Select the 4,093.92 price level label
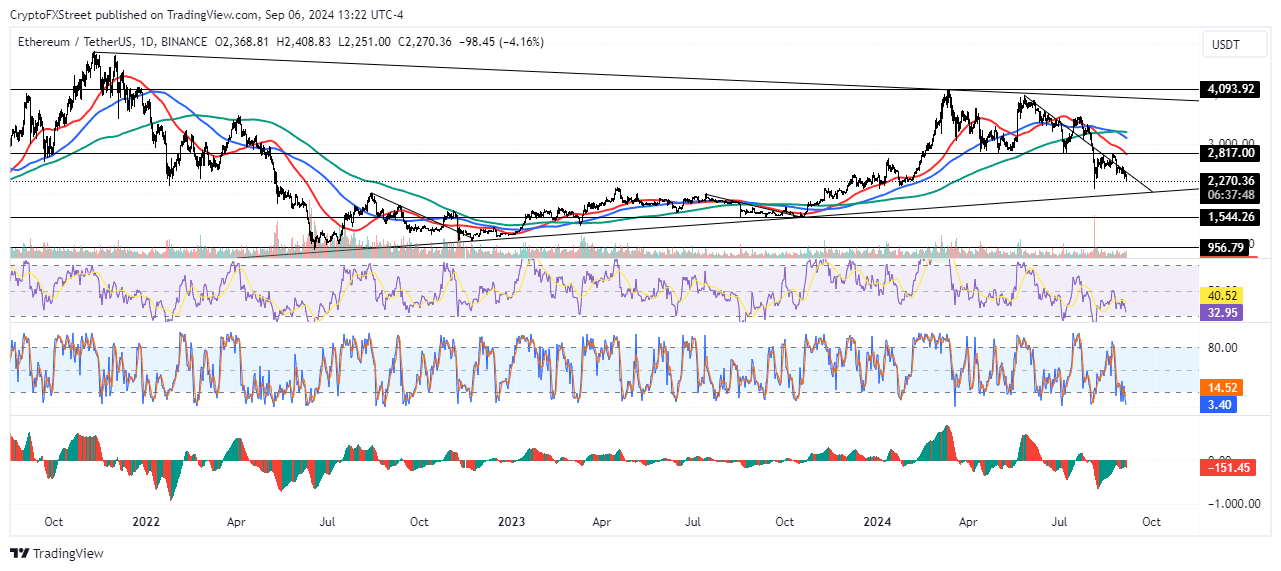The height and width of the screenshot is (571, 1281). click(1231, 89)
